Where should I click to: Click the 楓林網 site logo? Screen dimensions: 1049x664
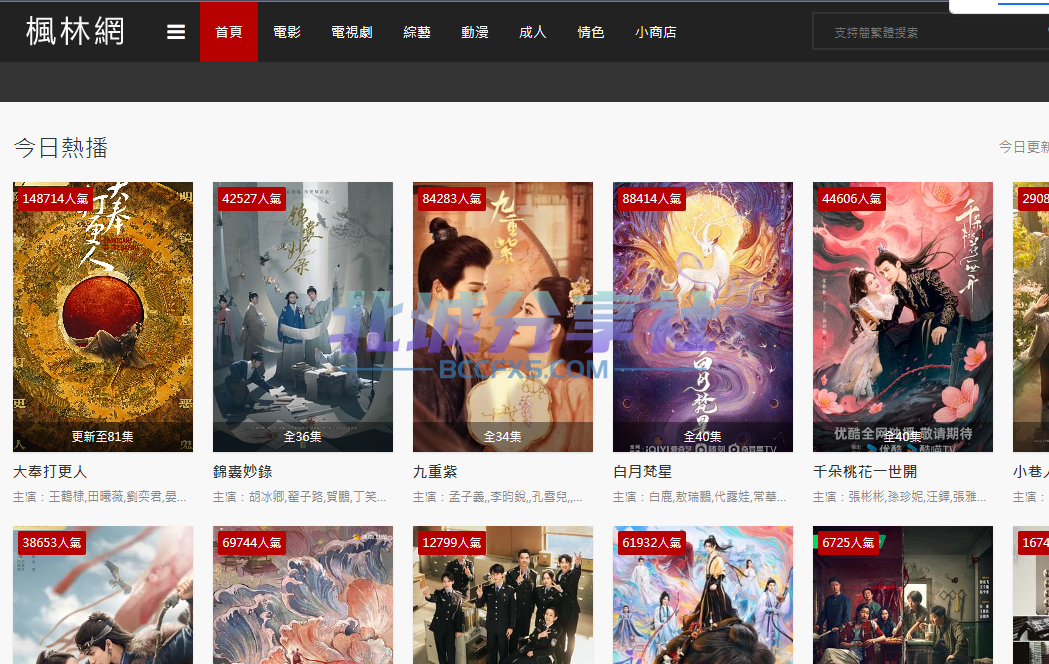75,31
